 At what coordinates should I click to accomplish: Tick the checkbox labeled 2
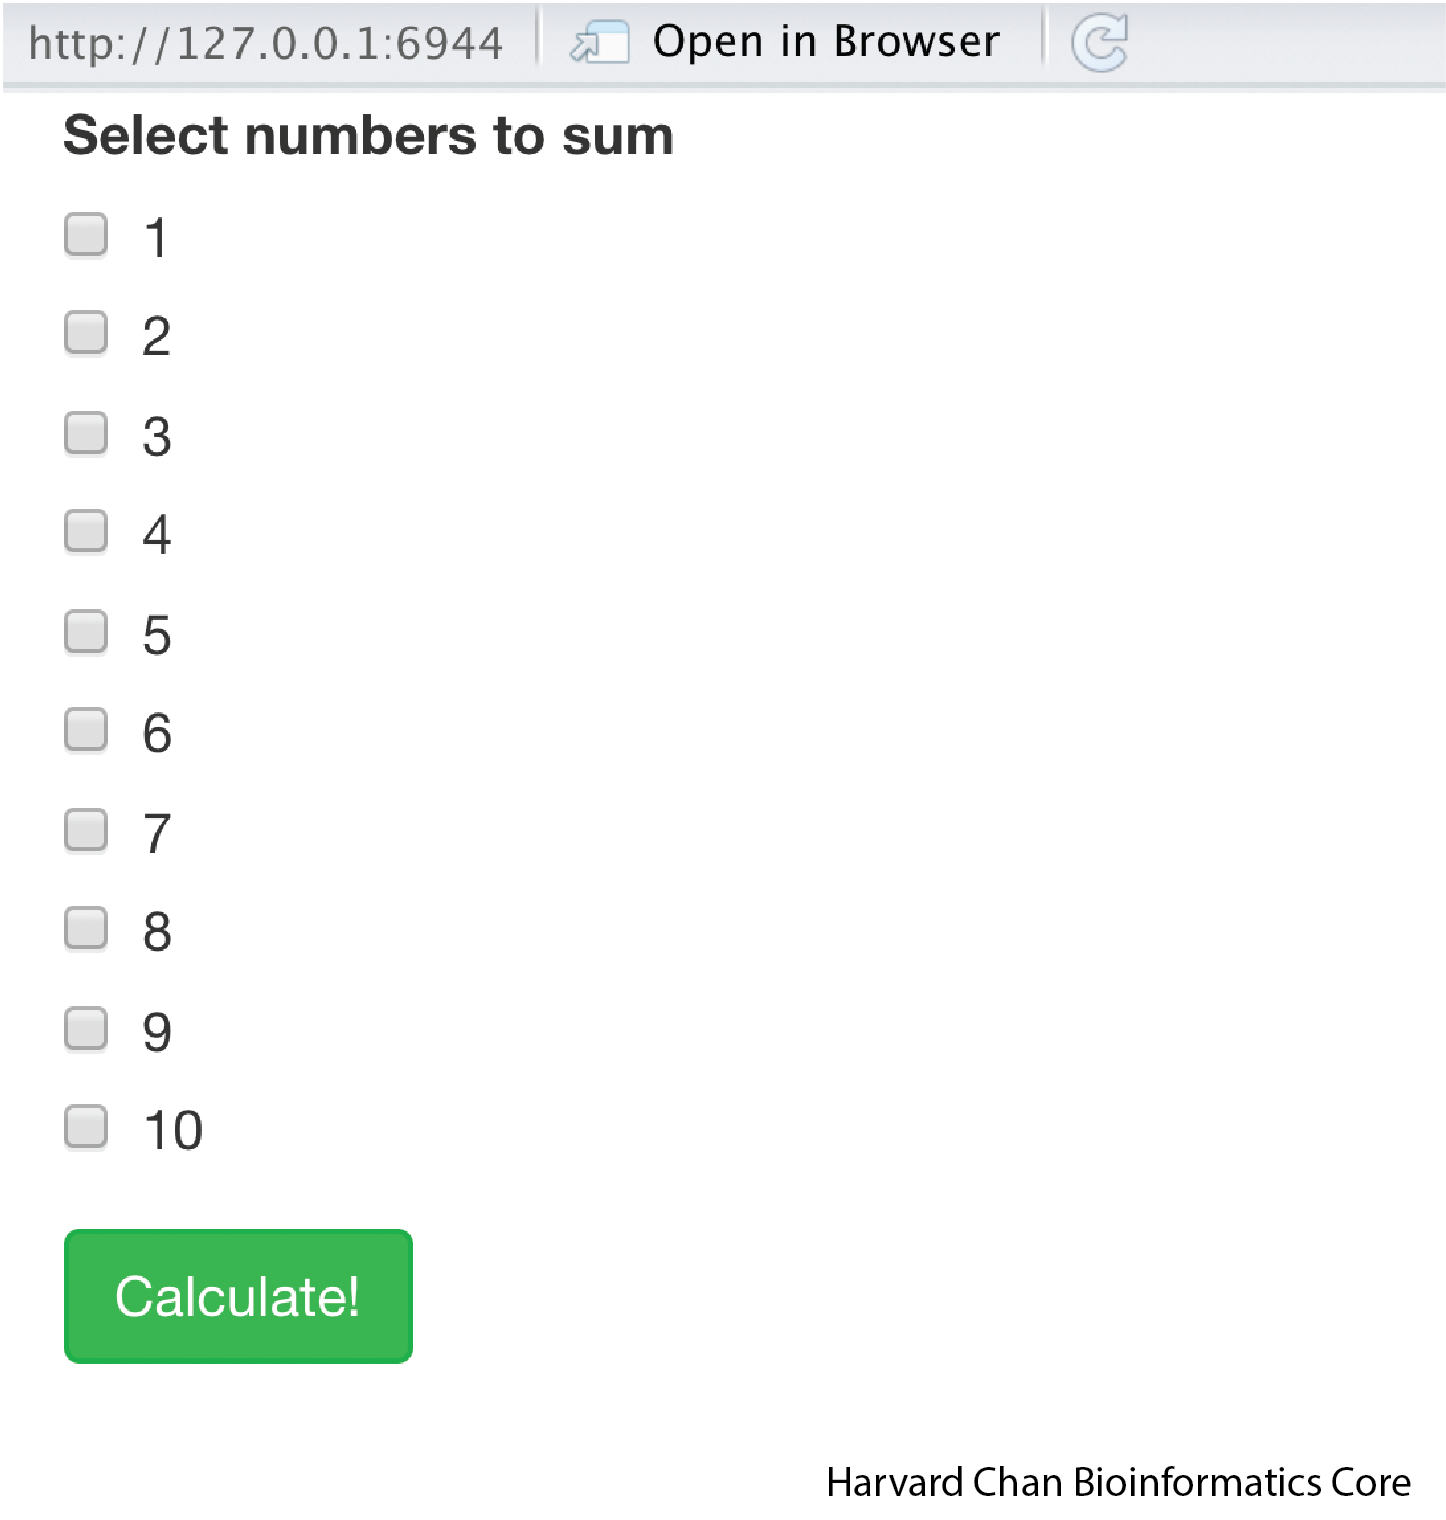86,333
